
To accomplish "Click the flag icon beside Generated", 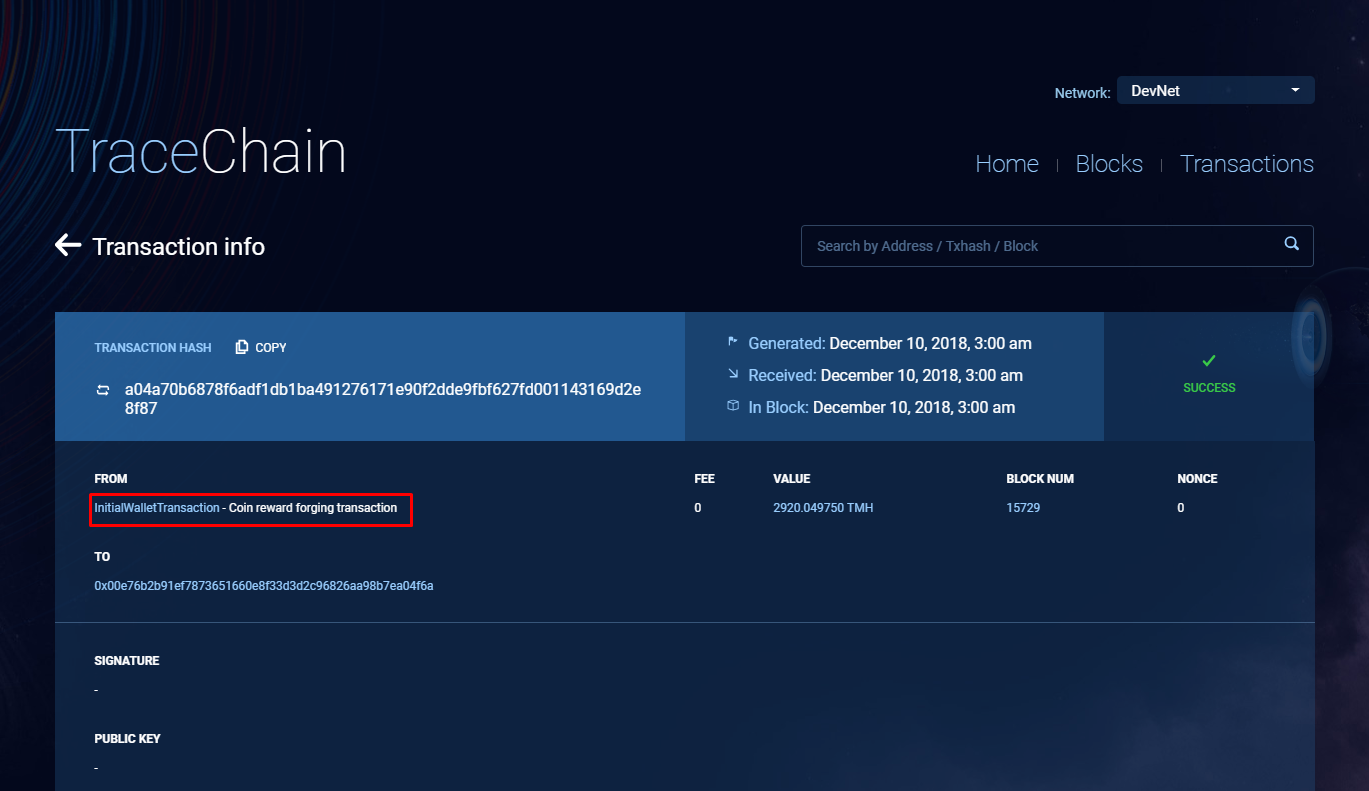I will 732,342.
